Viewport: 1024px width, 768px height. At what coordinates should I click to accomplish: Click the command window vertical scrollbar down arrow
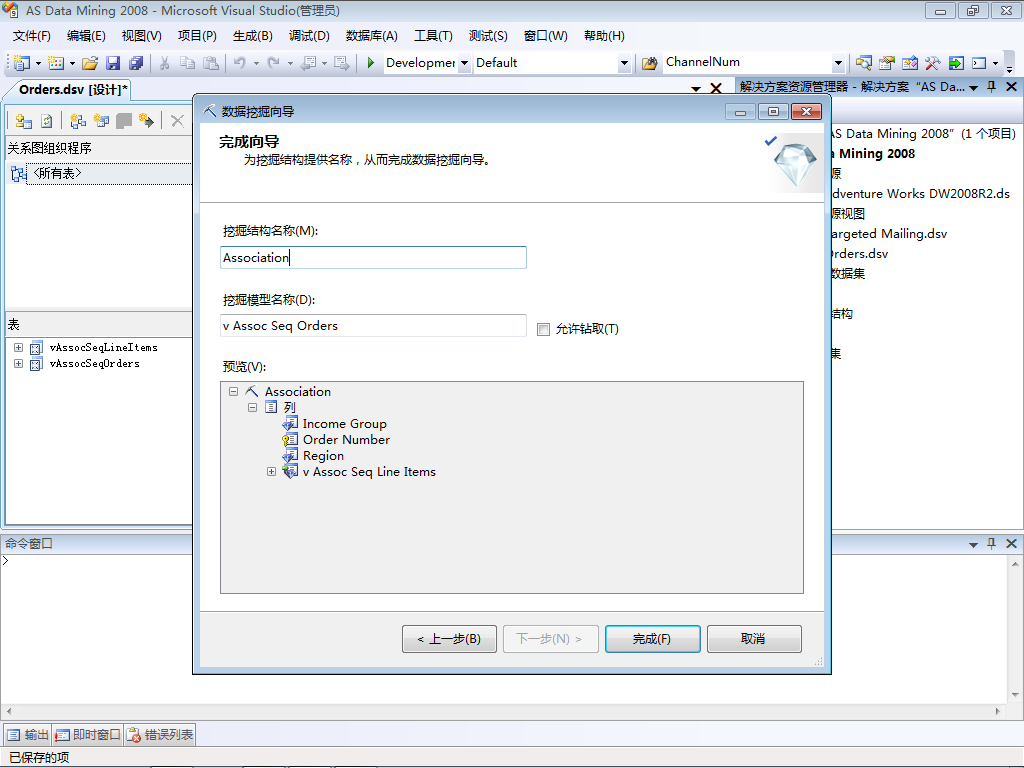[1015, 695]
